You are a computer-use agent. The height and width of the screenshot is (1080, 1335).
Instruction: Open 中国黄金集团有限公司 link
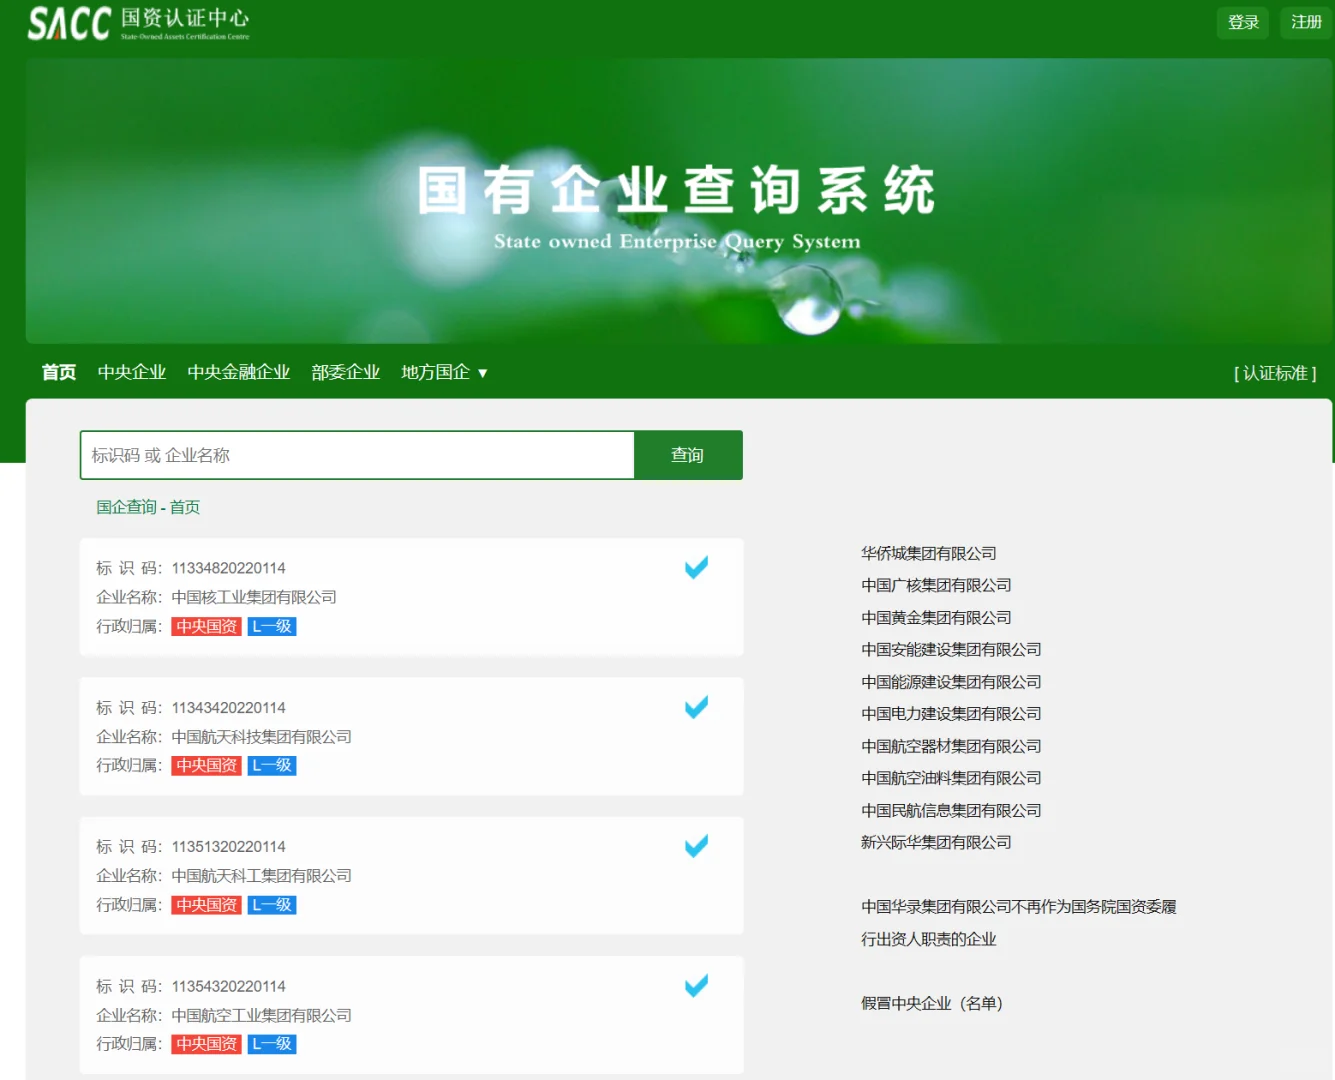pyautogui.click(x=936, y=617)
